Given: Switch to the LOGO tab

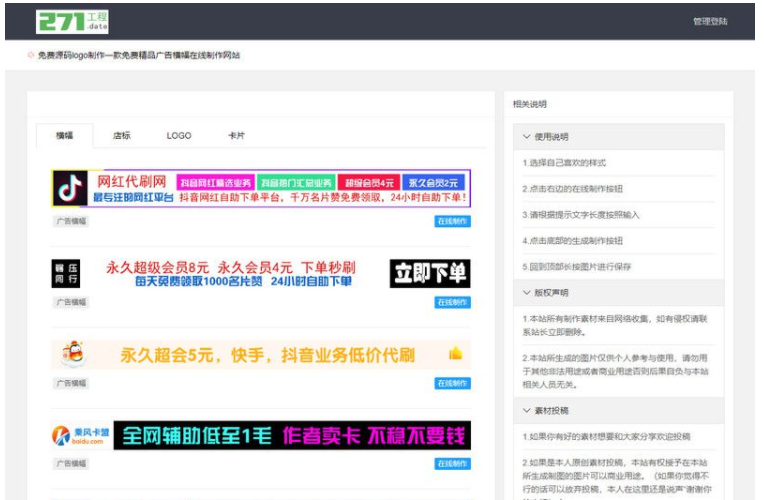Looking at the screenshot, I should 179,135.
